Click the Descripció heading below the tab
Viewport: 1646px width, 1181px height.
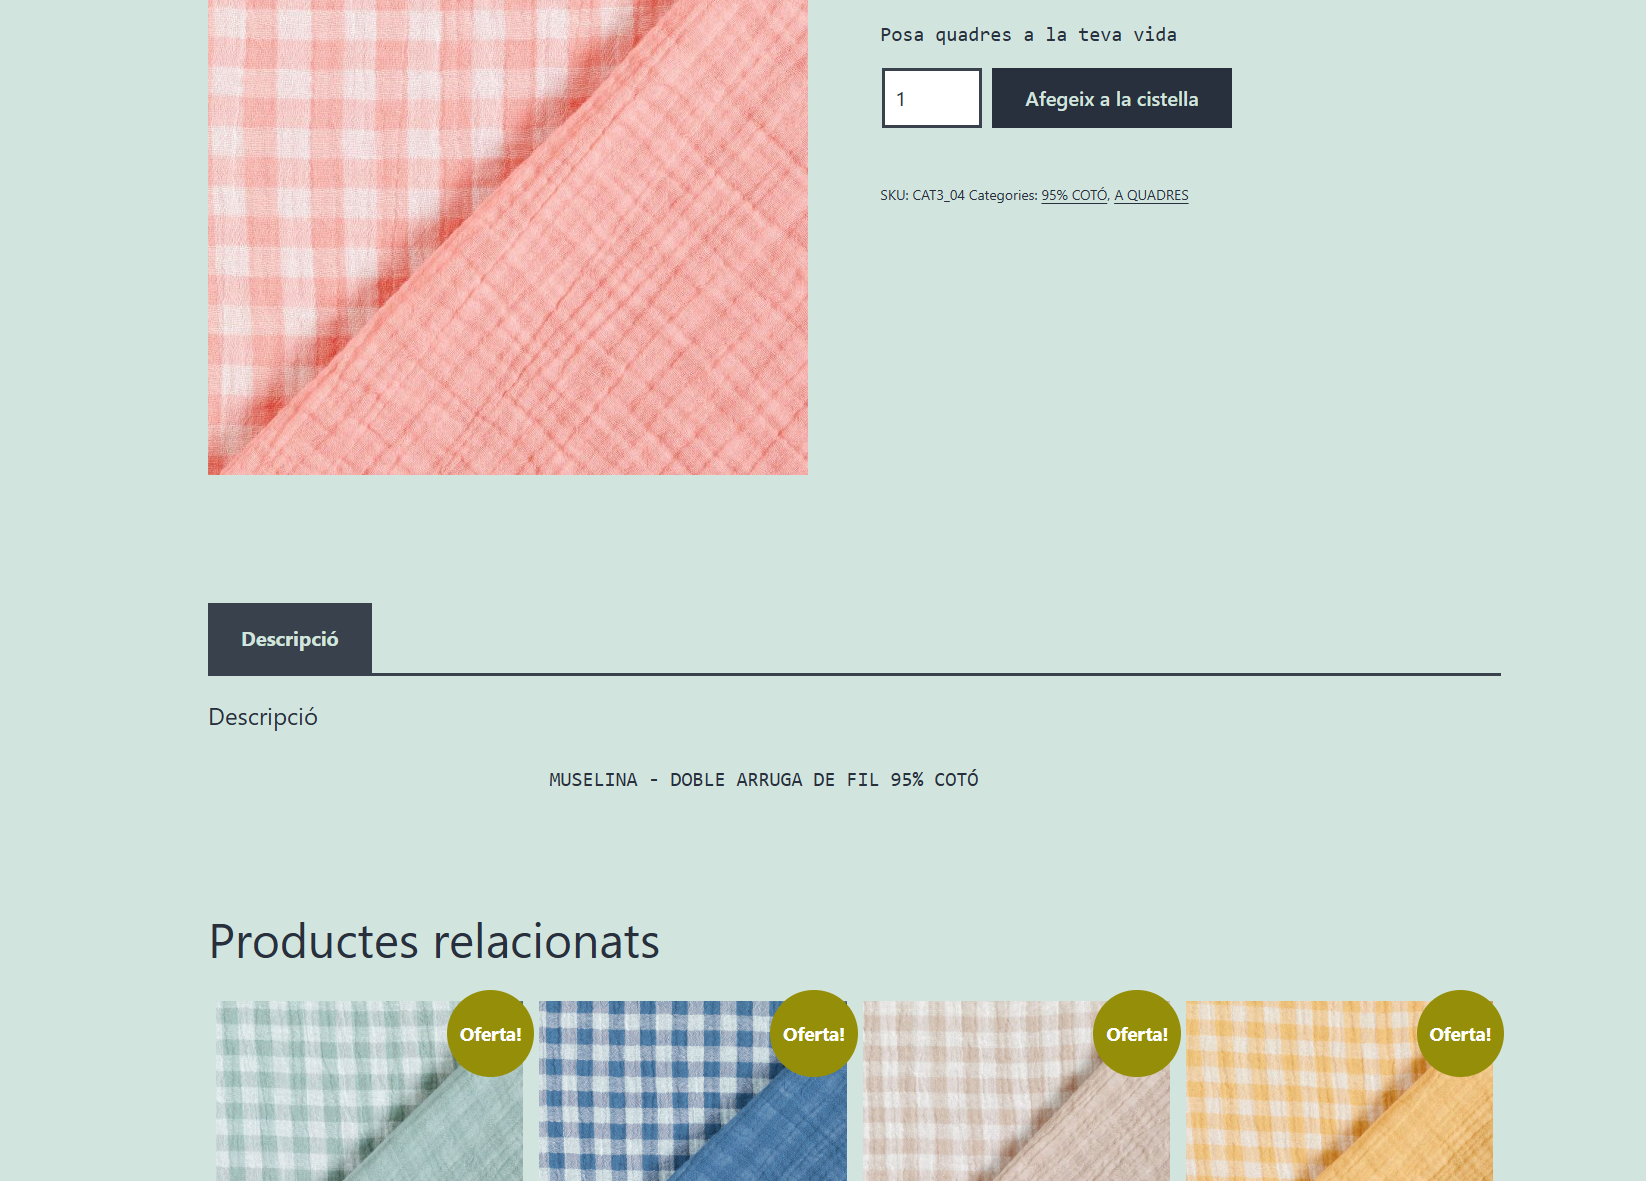tap(263, 717)
